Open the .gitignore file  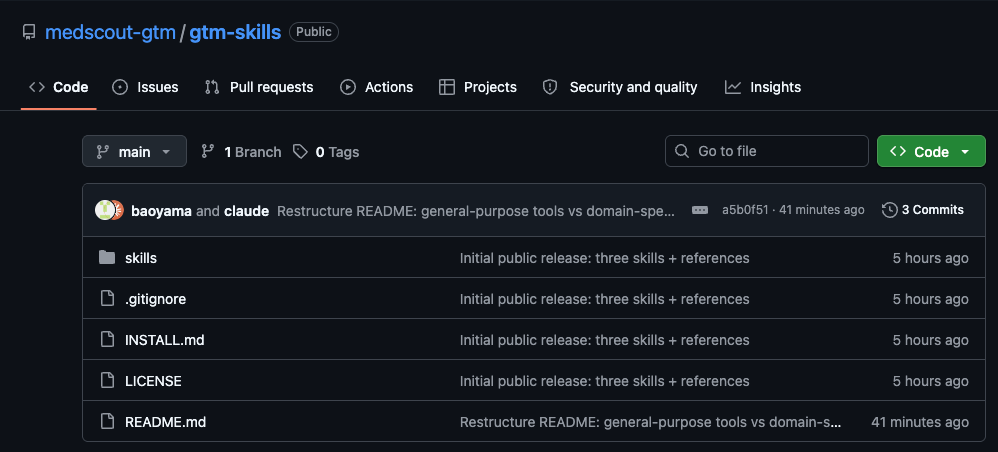pos(155,299)
